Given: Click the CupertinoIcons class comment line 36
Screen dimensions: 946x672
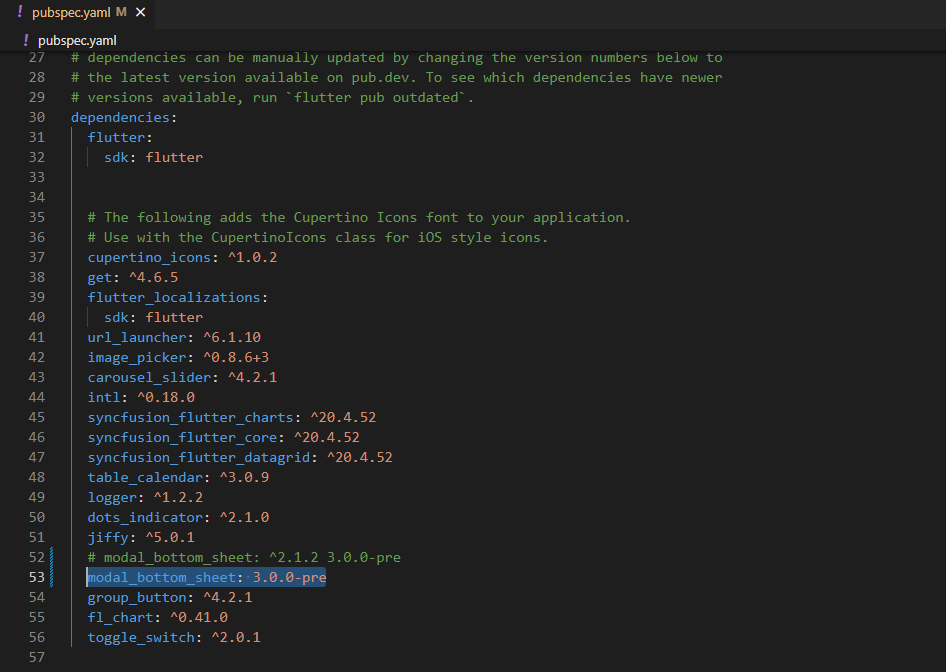Looking at the screenshot, I should [318, 238].
